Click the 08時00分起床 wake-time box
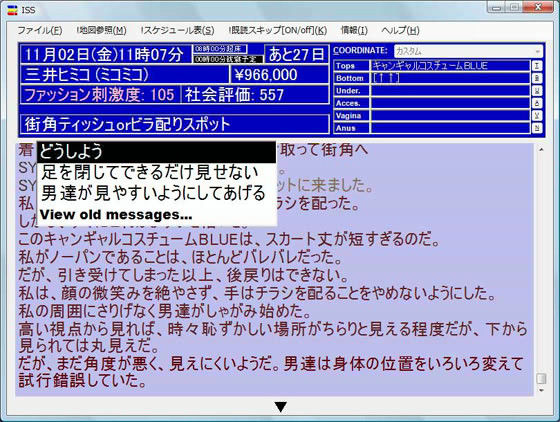 [220, 49]
